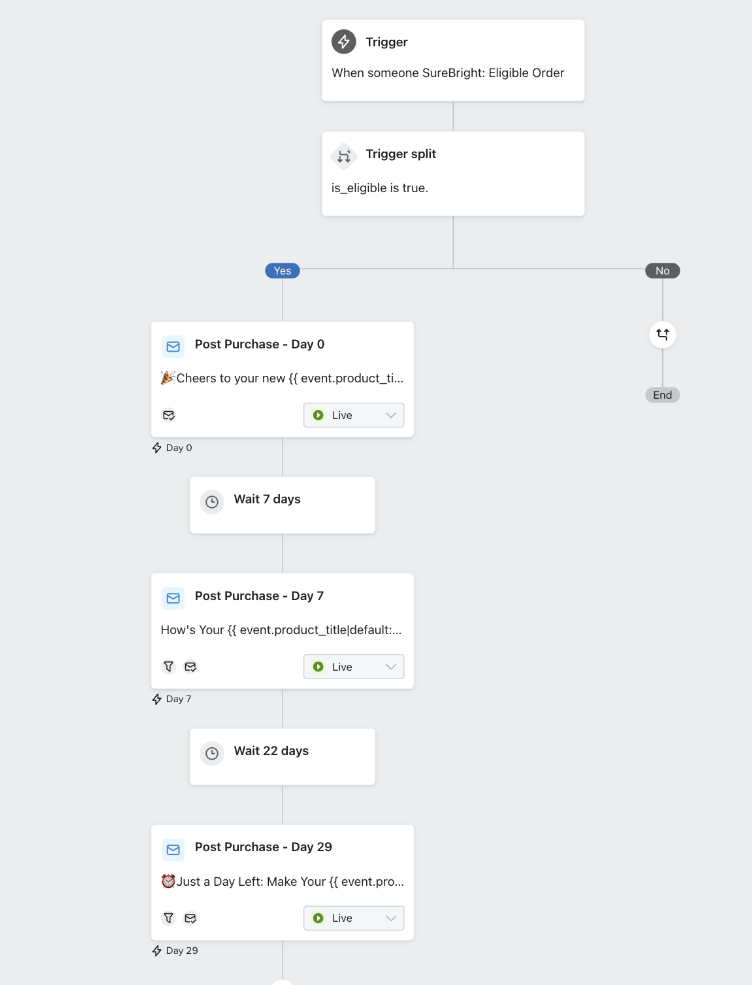Click the clock icon on Wait 22 days
This screenshot has width=752, height=985.
212,754
